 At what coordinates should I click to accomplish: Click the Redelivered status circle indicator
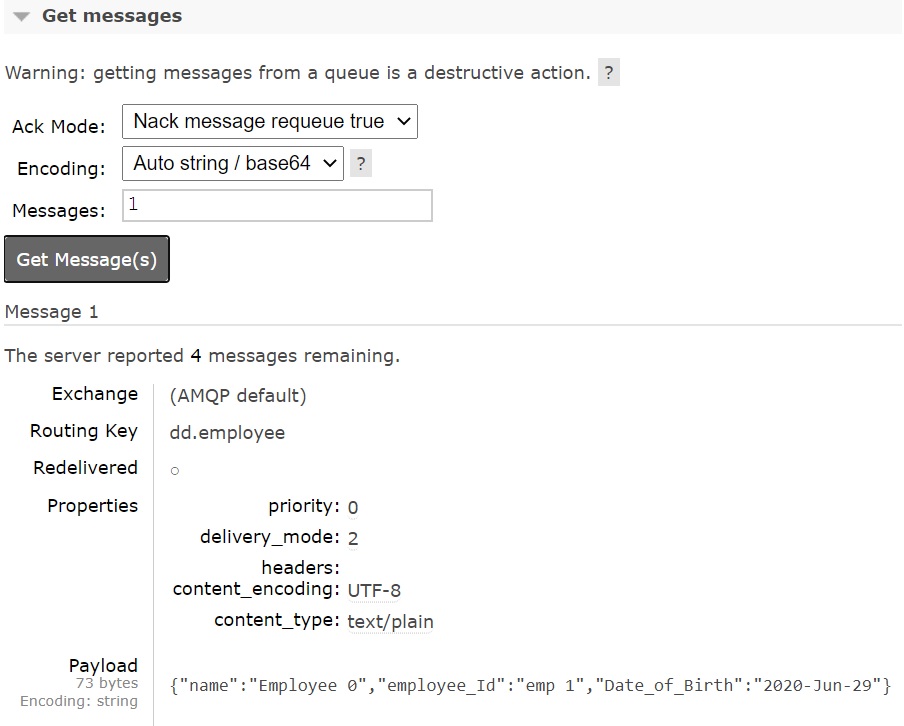coord(175,470)
